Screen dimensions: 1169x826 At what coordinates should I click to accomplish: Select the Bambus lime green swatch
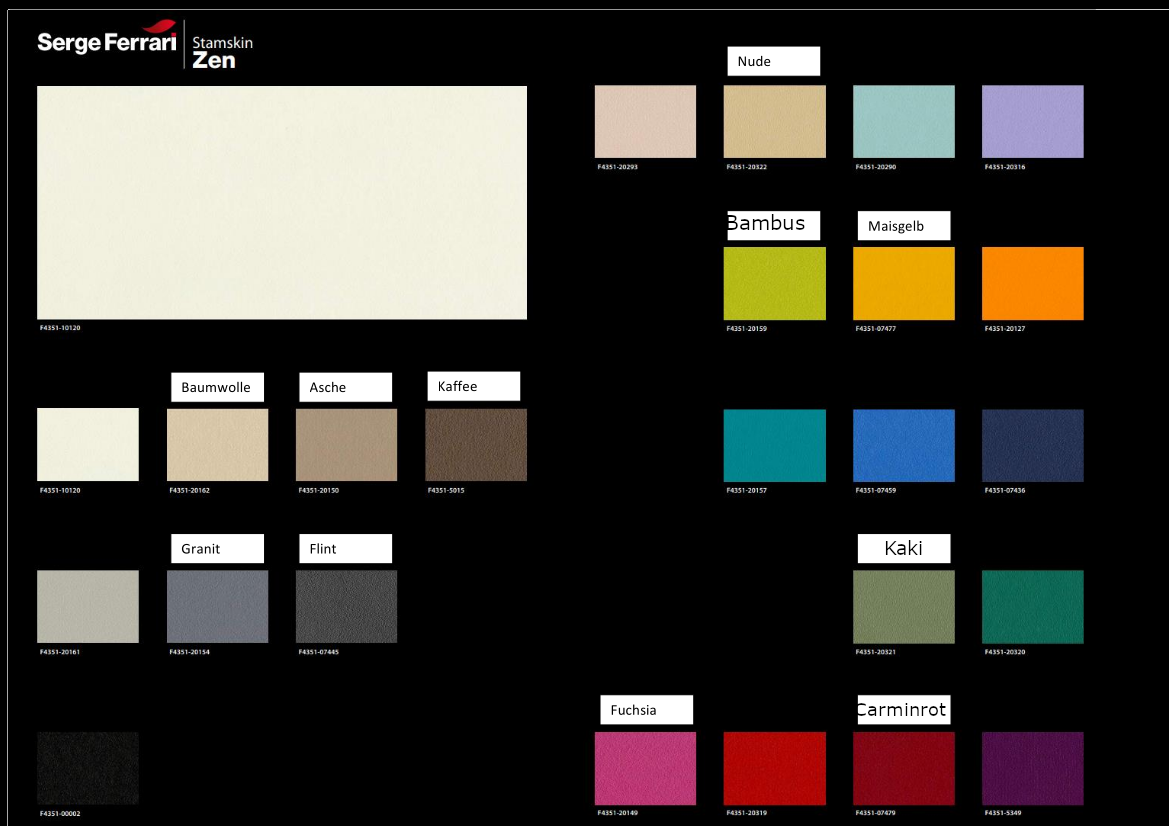pyautogui.click(x=775, y=283)
